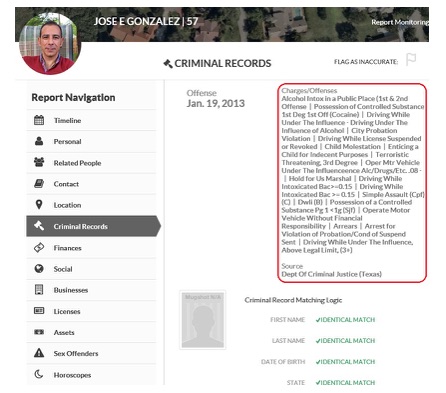Click IDENTICAL MATCH next to STATE
This screenshot has height=393, width=446.
coord(345,383)
